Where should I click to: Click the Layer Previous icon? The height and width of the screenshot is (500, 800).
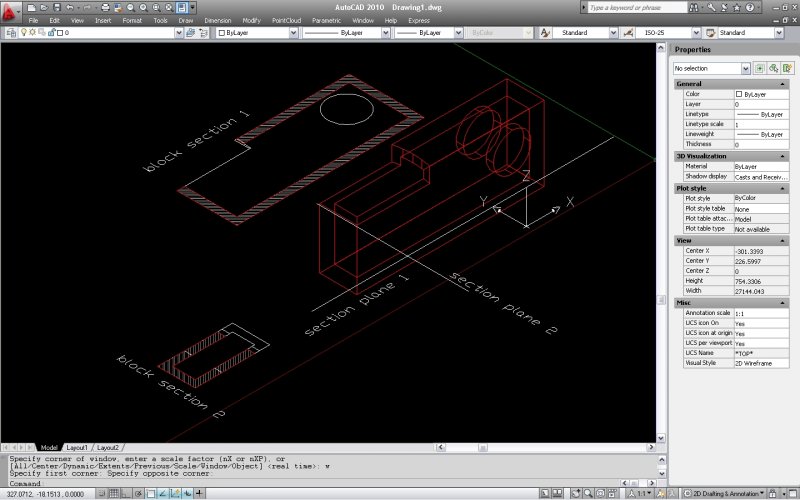pos(204,33)
